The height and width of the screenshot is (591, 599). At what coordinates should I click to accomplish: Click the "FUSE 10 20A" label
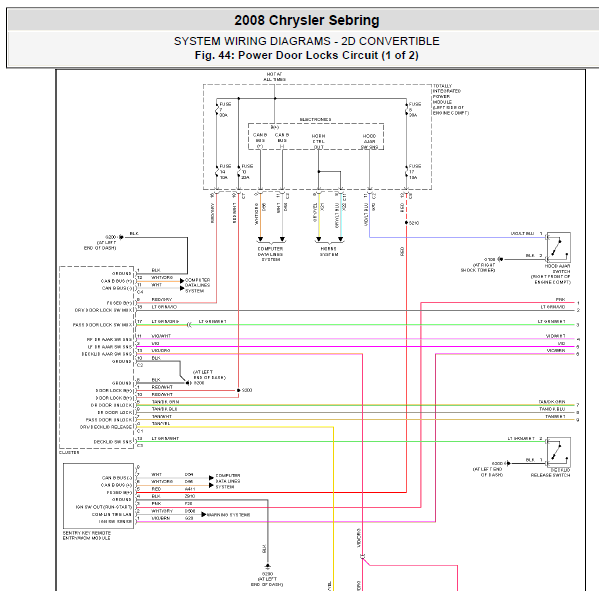247,172
